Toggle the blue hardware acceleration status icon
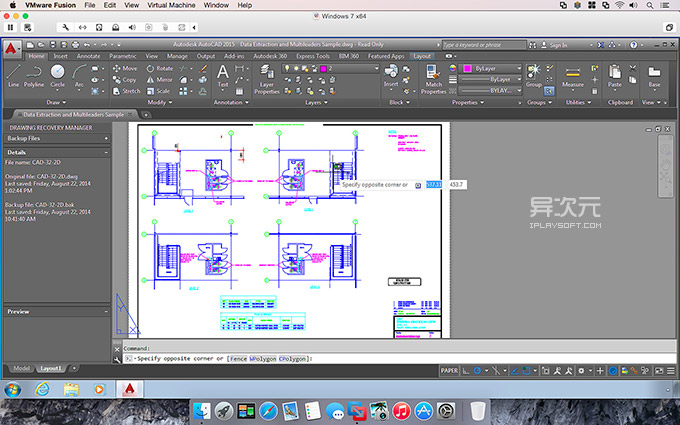This screenshot has height=425, width=680. [x=613, y=371]
